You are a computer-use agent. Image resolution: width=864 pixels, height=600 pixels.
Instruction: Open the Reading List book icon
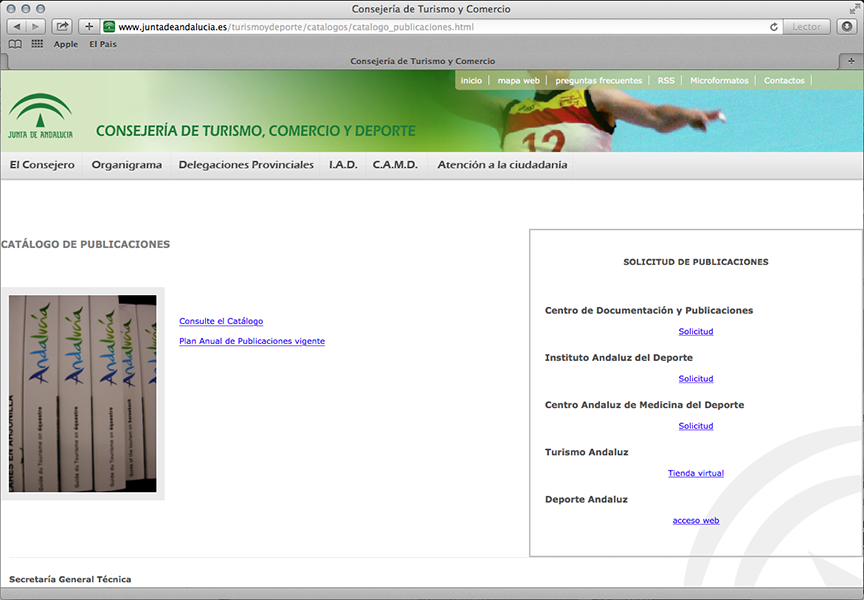pyautogui.click(x=15, y=44)
